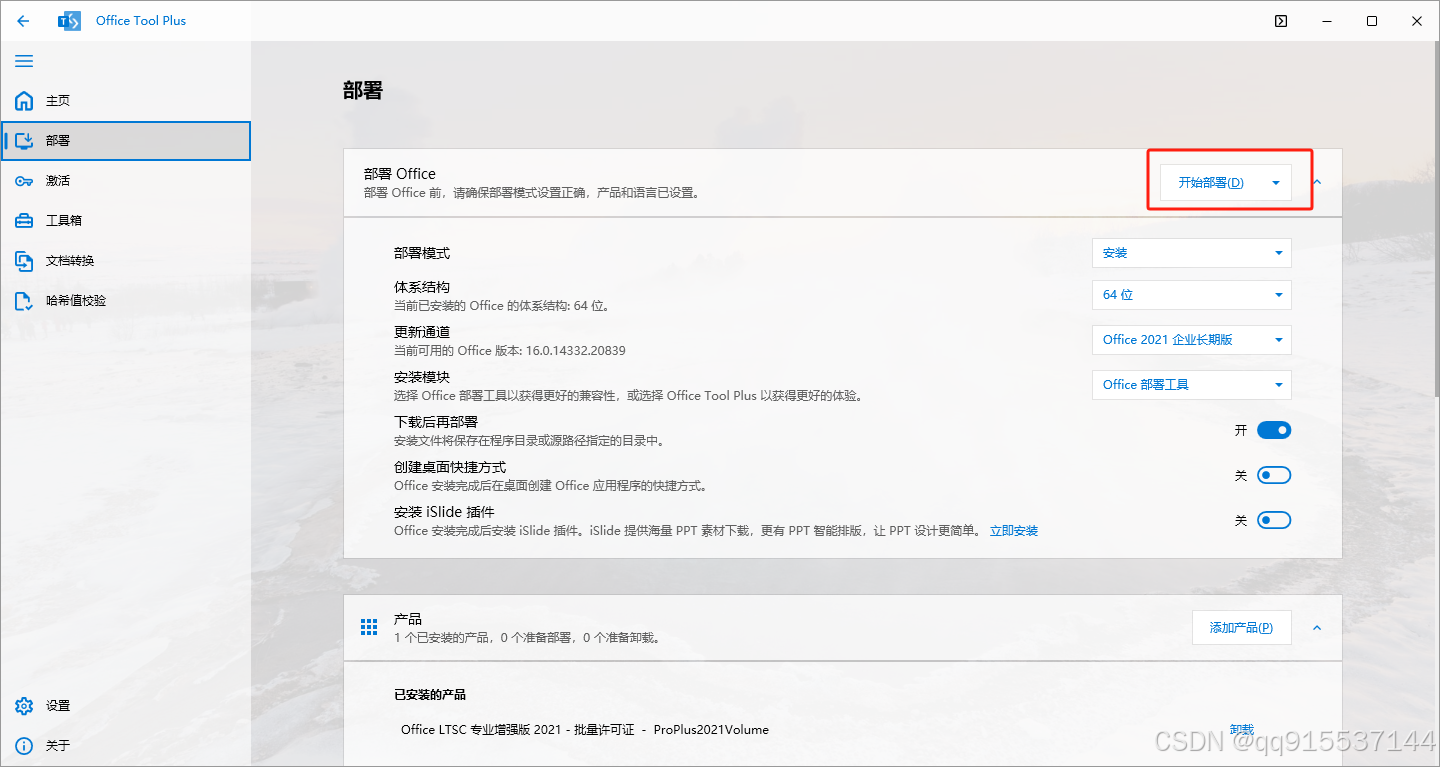The width and height of the screenshot is (1440, 767).
Task: Open the arrow beside 开始部署 button
Action: tap(1276, 183)
